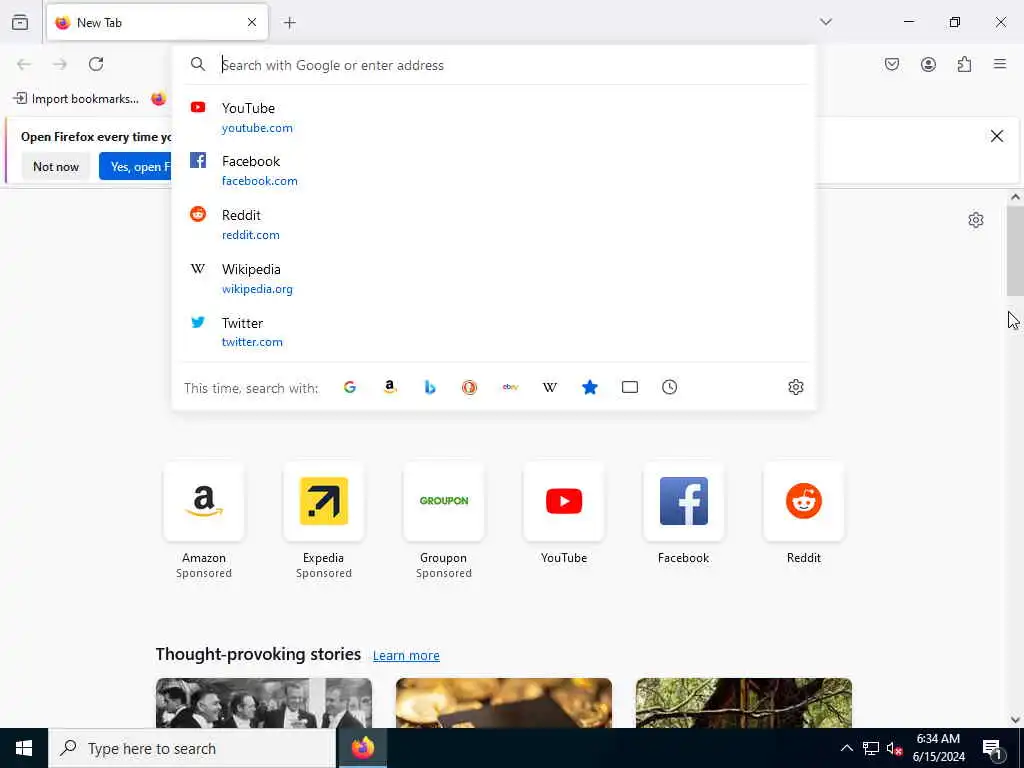This screenshot has height=768, width=1024.
Task: Click the Firefox taskbar icon
Action: point(363,748)
